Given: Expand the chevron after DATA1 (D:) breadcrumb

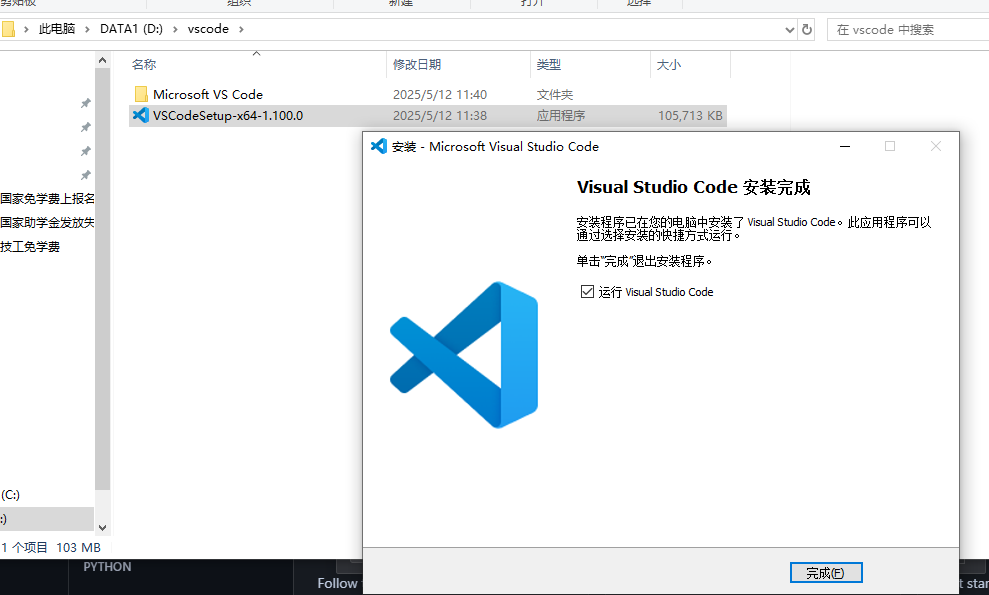Looking at the screenshot, I should click(x=175, y=29).
